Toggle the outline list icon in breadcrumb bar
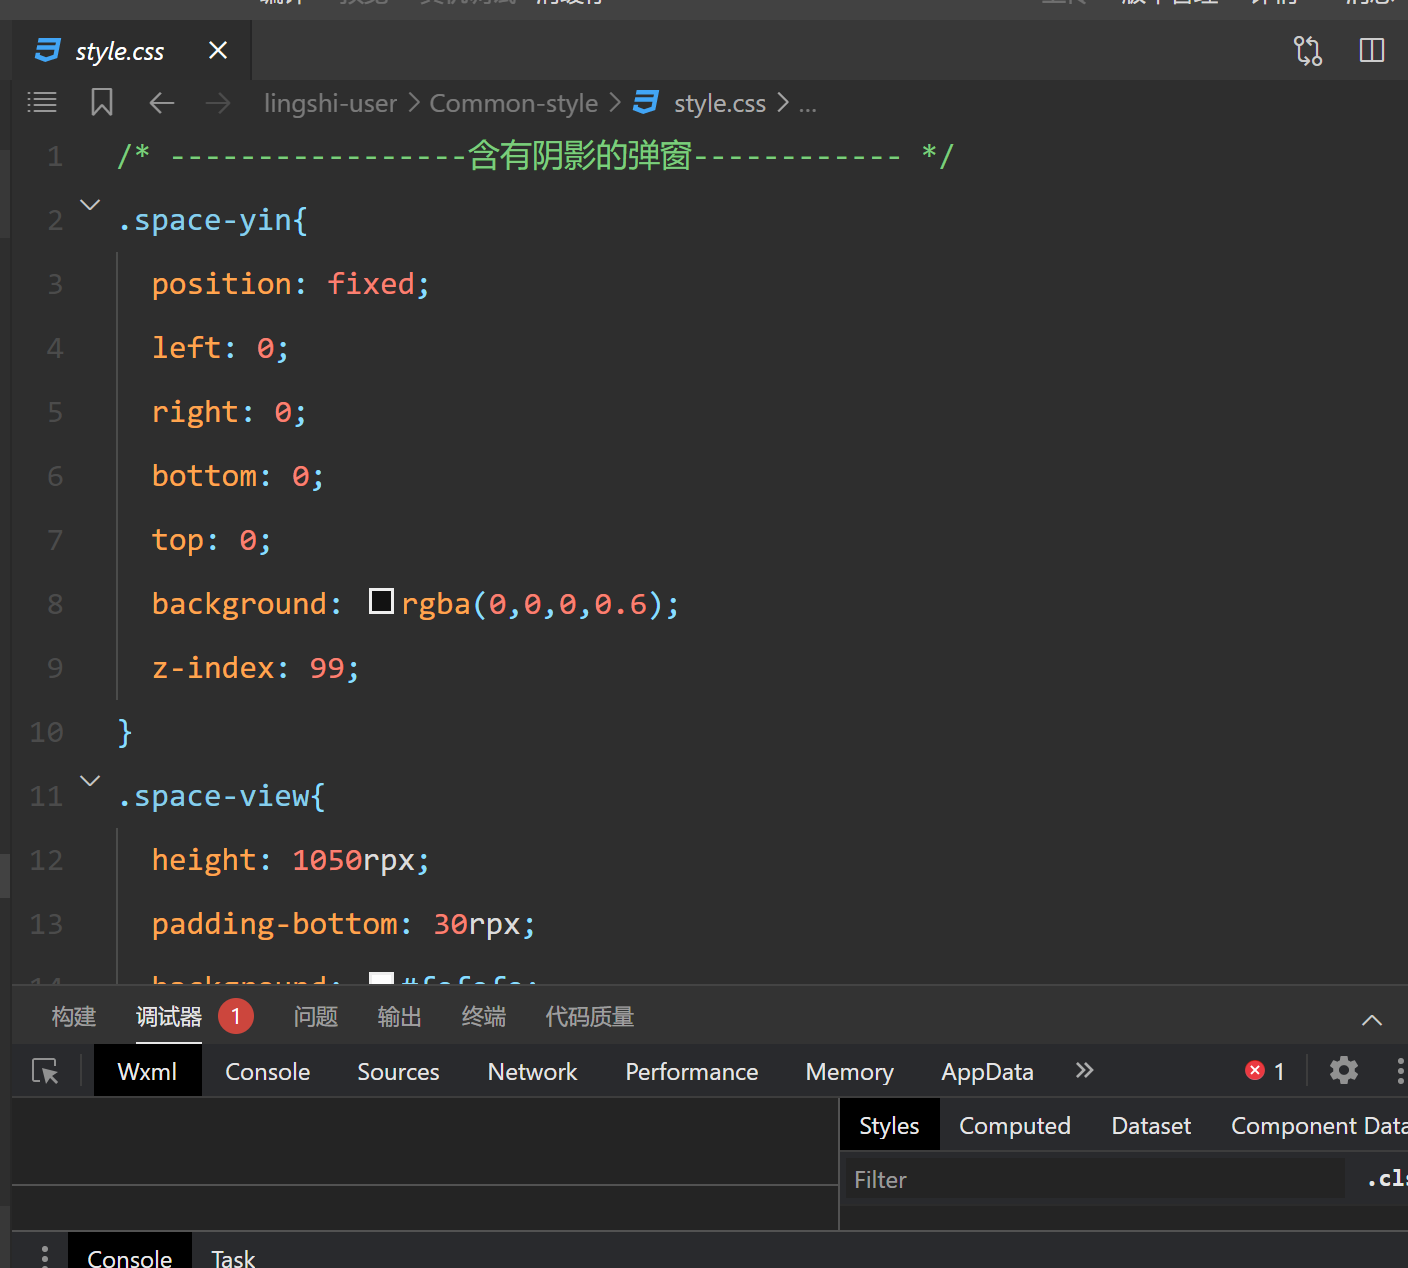 (42, 102)
